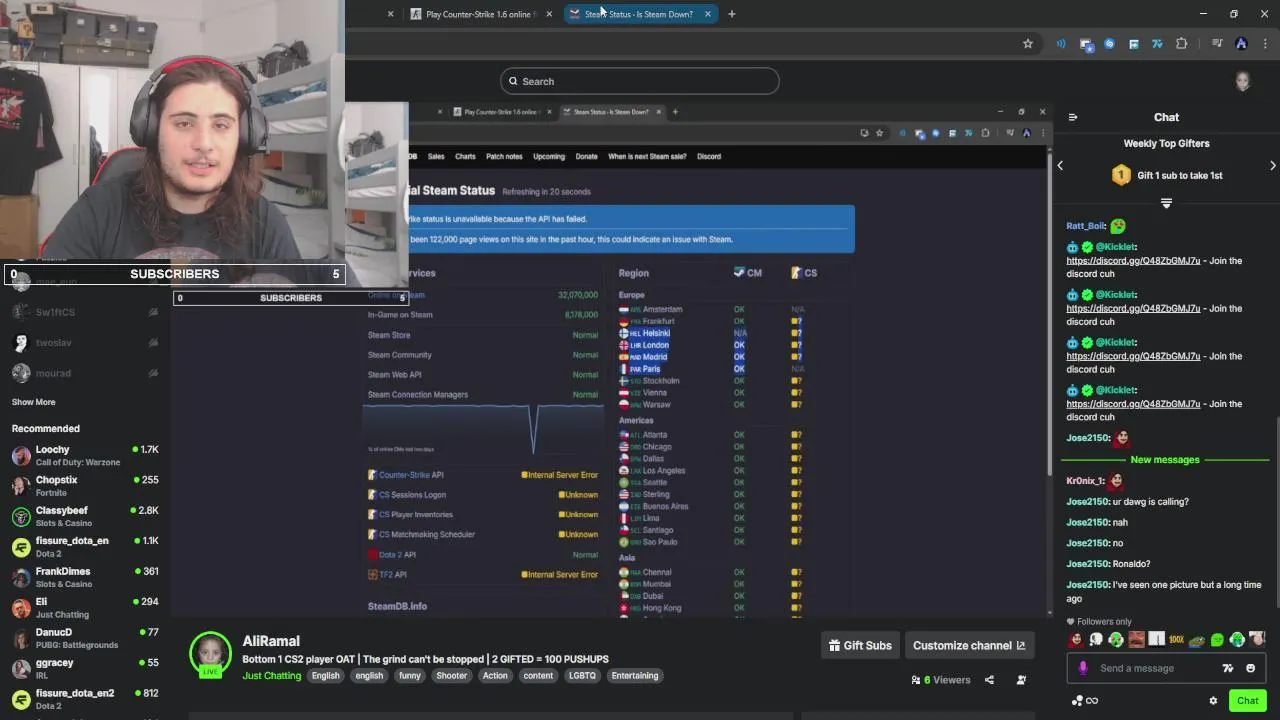Click the AliRamal channel name
Image resolution: width=1280 pixels, height=720 pixels.
tap(271, 641)
